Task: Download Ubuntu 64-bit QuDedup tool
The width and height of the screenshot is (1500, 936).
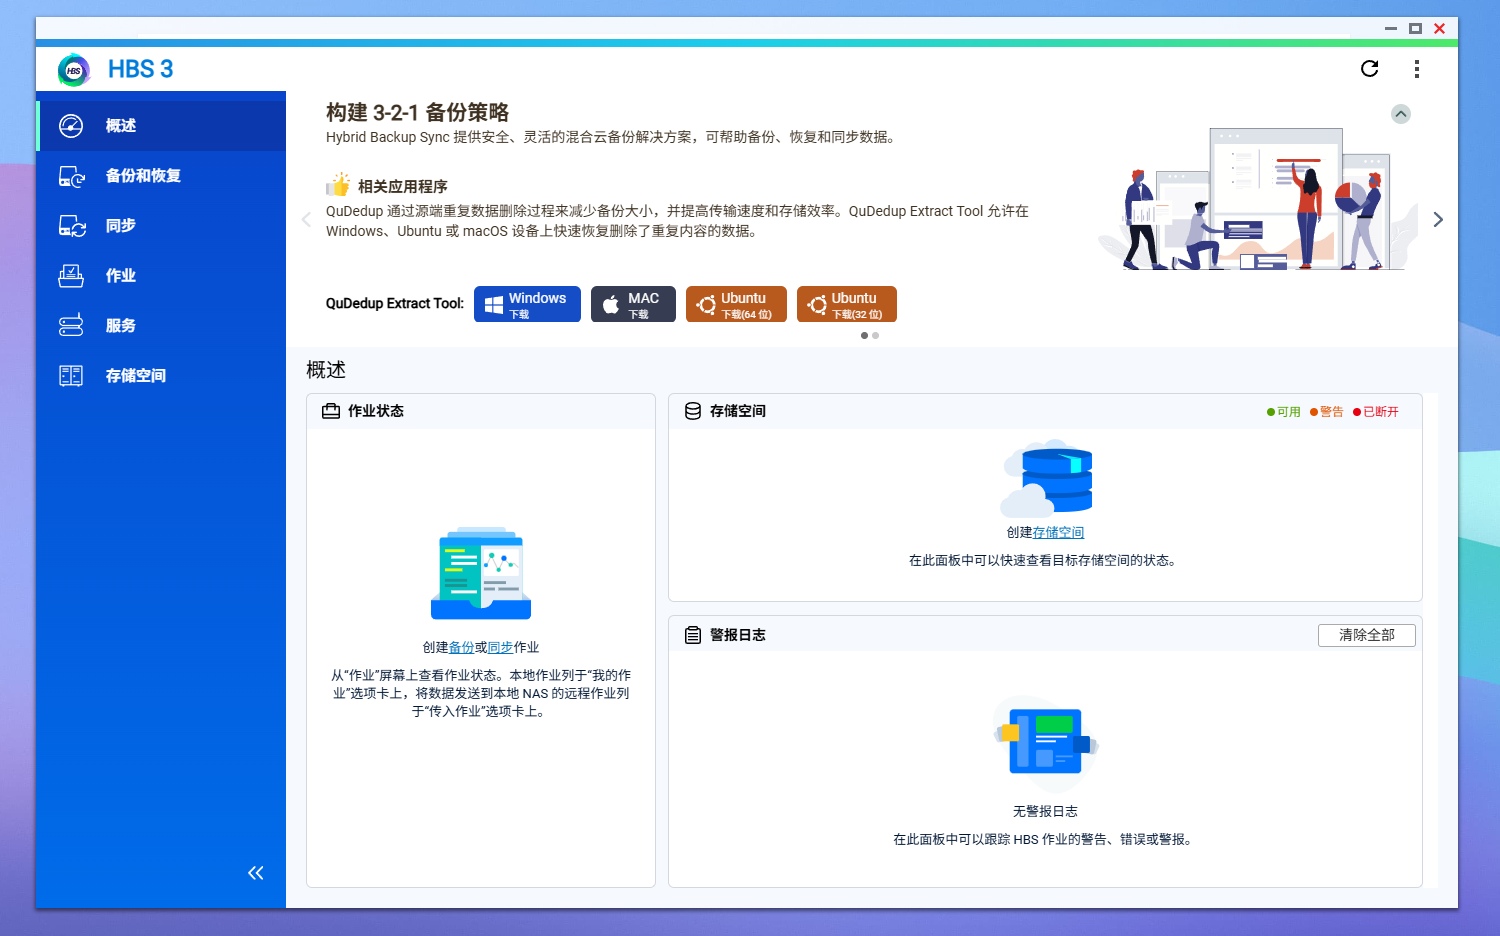Action: pyautogui.click(x=736, y=304)
